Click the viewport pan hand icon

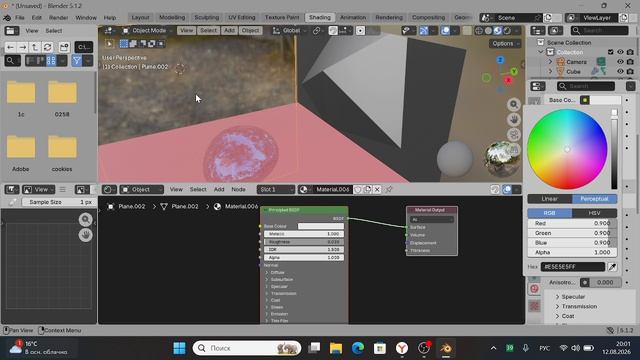(514, 119)
